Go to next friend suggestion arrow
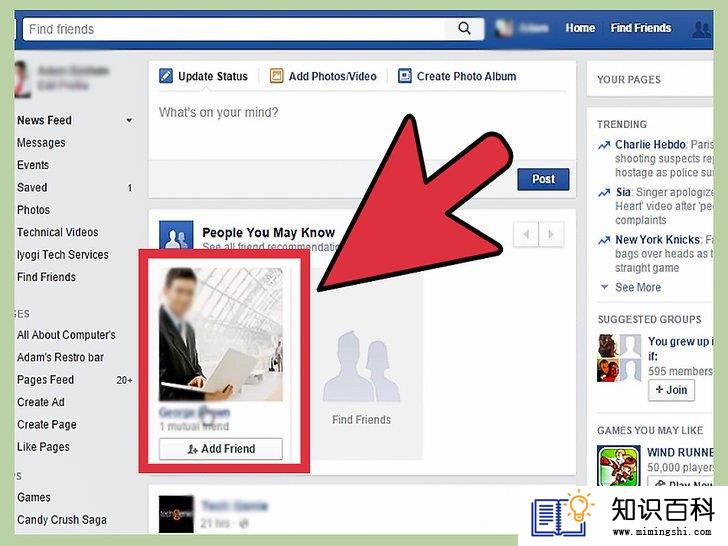728x546 pixels. click(x=551, y=234)
